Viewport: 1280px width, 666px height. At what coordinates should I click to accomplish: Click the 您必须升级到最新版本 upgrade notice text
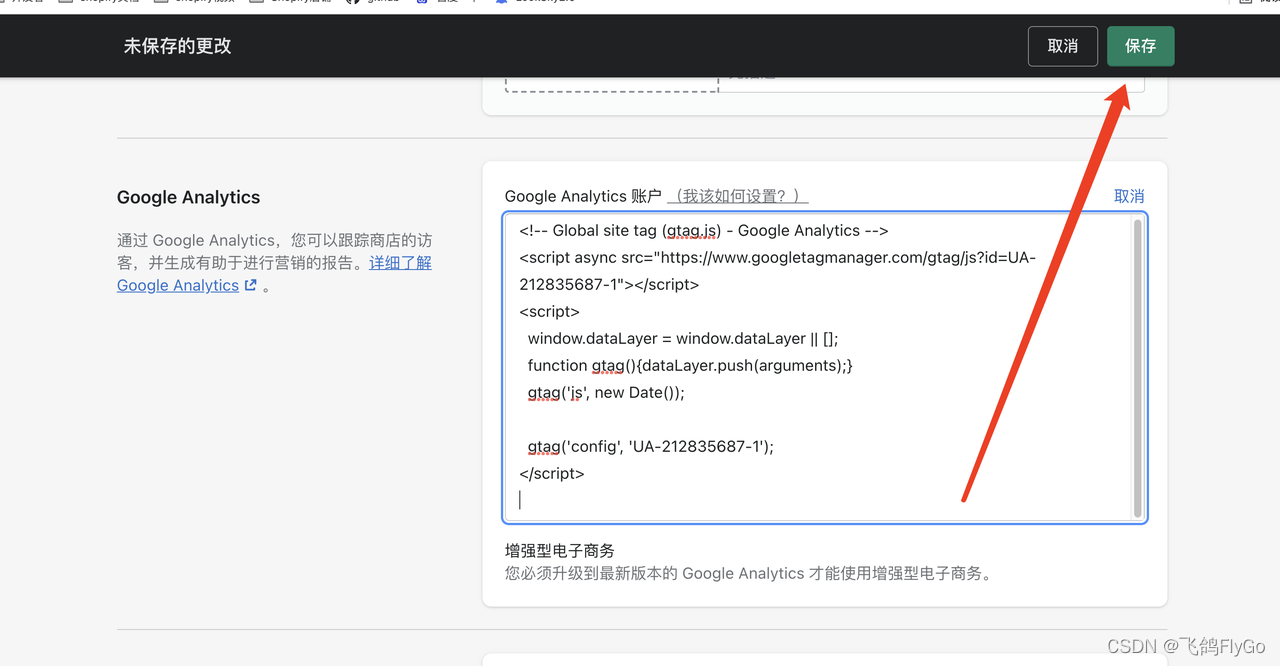click(748, 573)
